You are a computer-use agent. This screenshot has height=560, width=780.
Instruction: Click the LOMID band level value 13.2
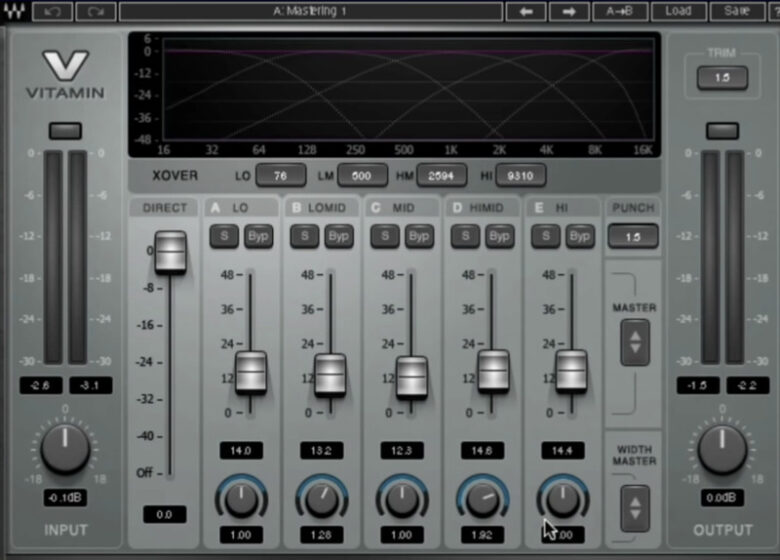(321, 451)
